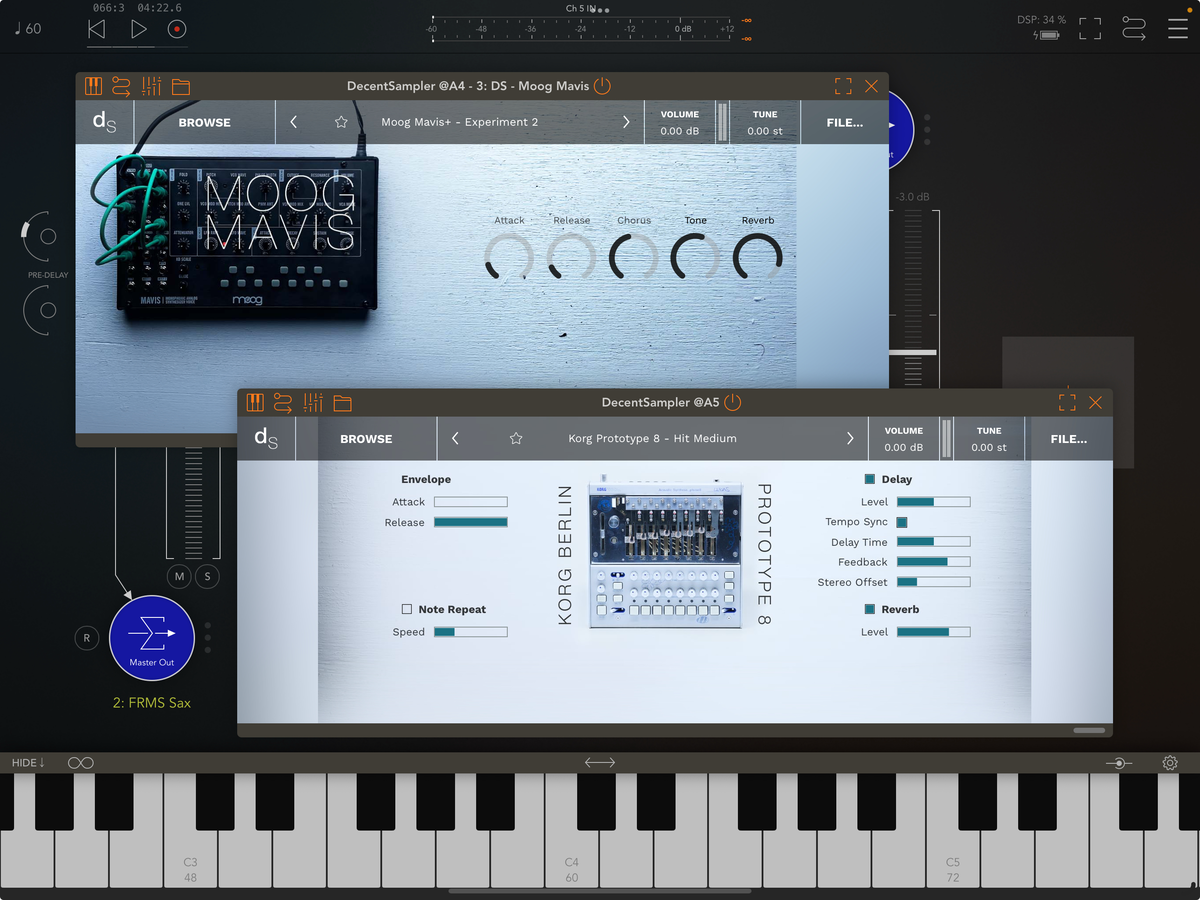Open the preset folder in the Moog Mavis window
Viewport: 1200px width, 900px height.
click(181, 87)
